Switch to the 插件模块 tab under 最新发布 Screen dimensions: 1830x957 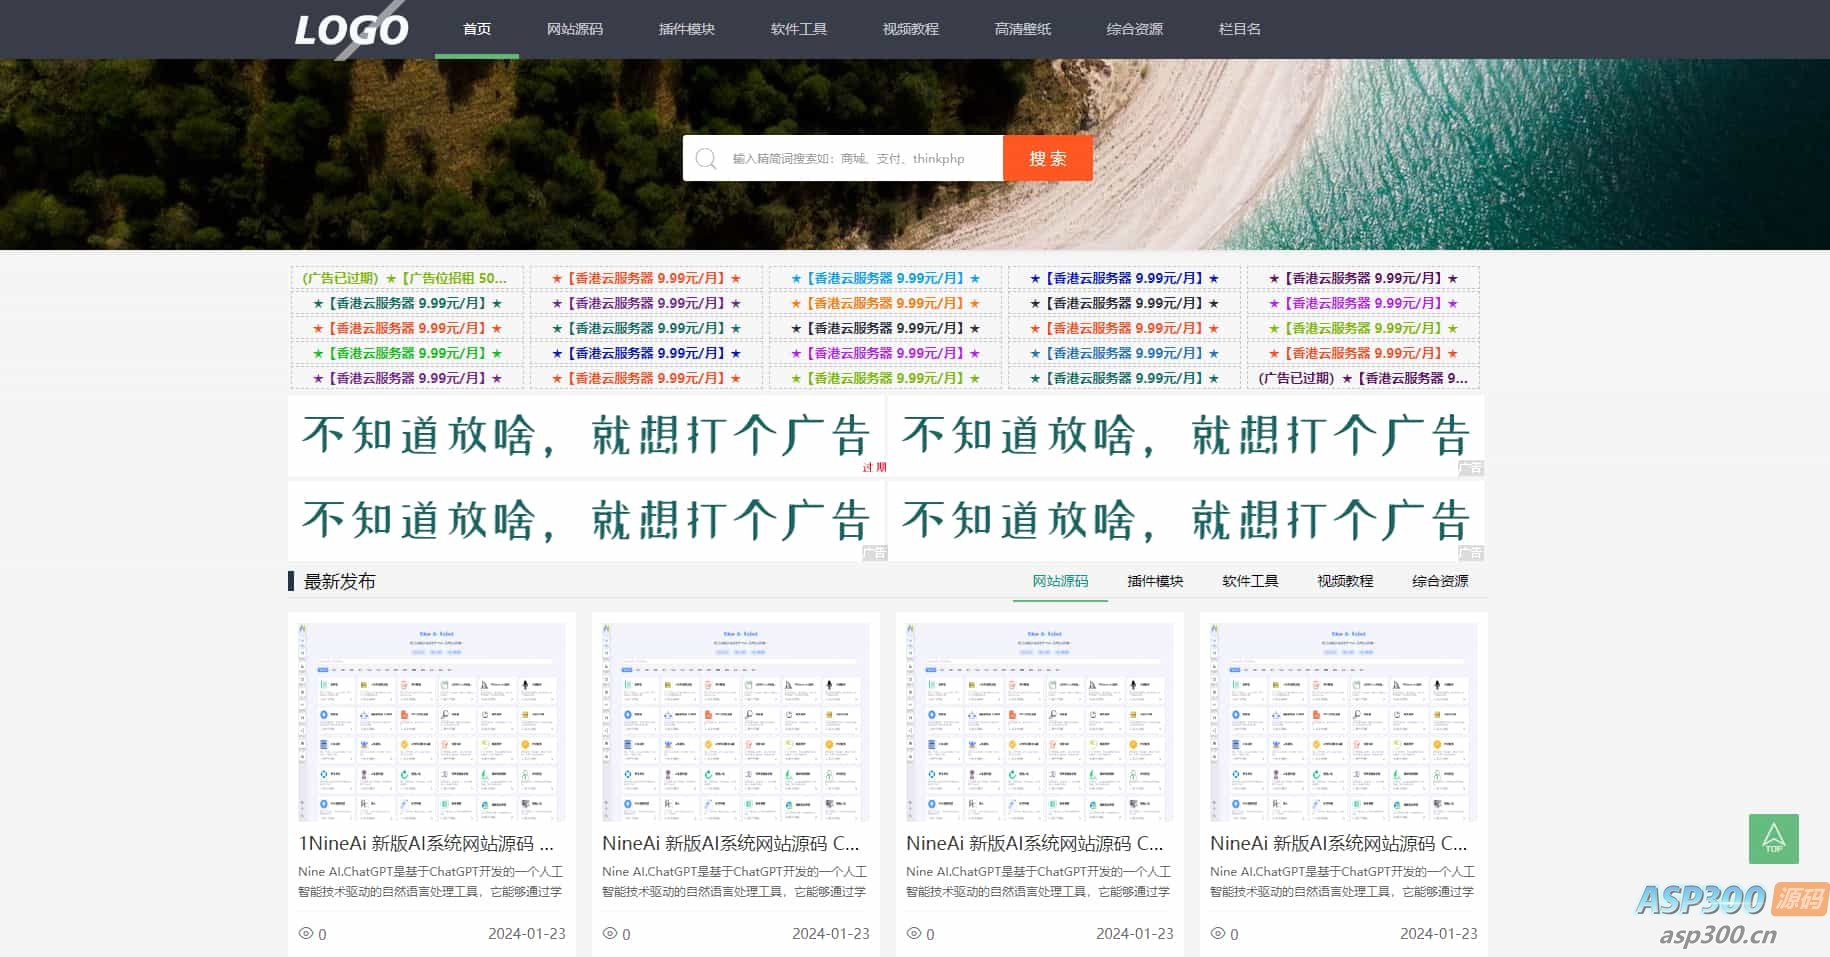(x=1153, y=580)
